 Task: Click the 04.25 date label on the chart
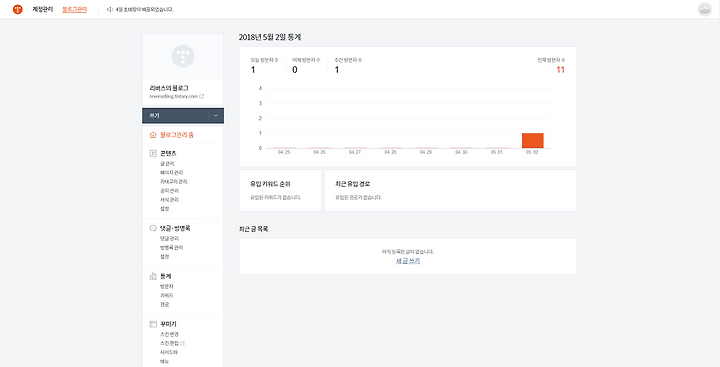284,152
